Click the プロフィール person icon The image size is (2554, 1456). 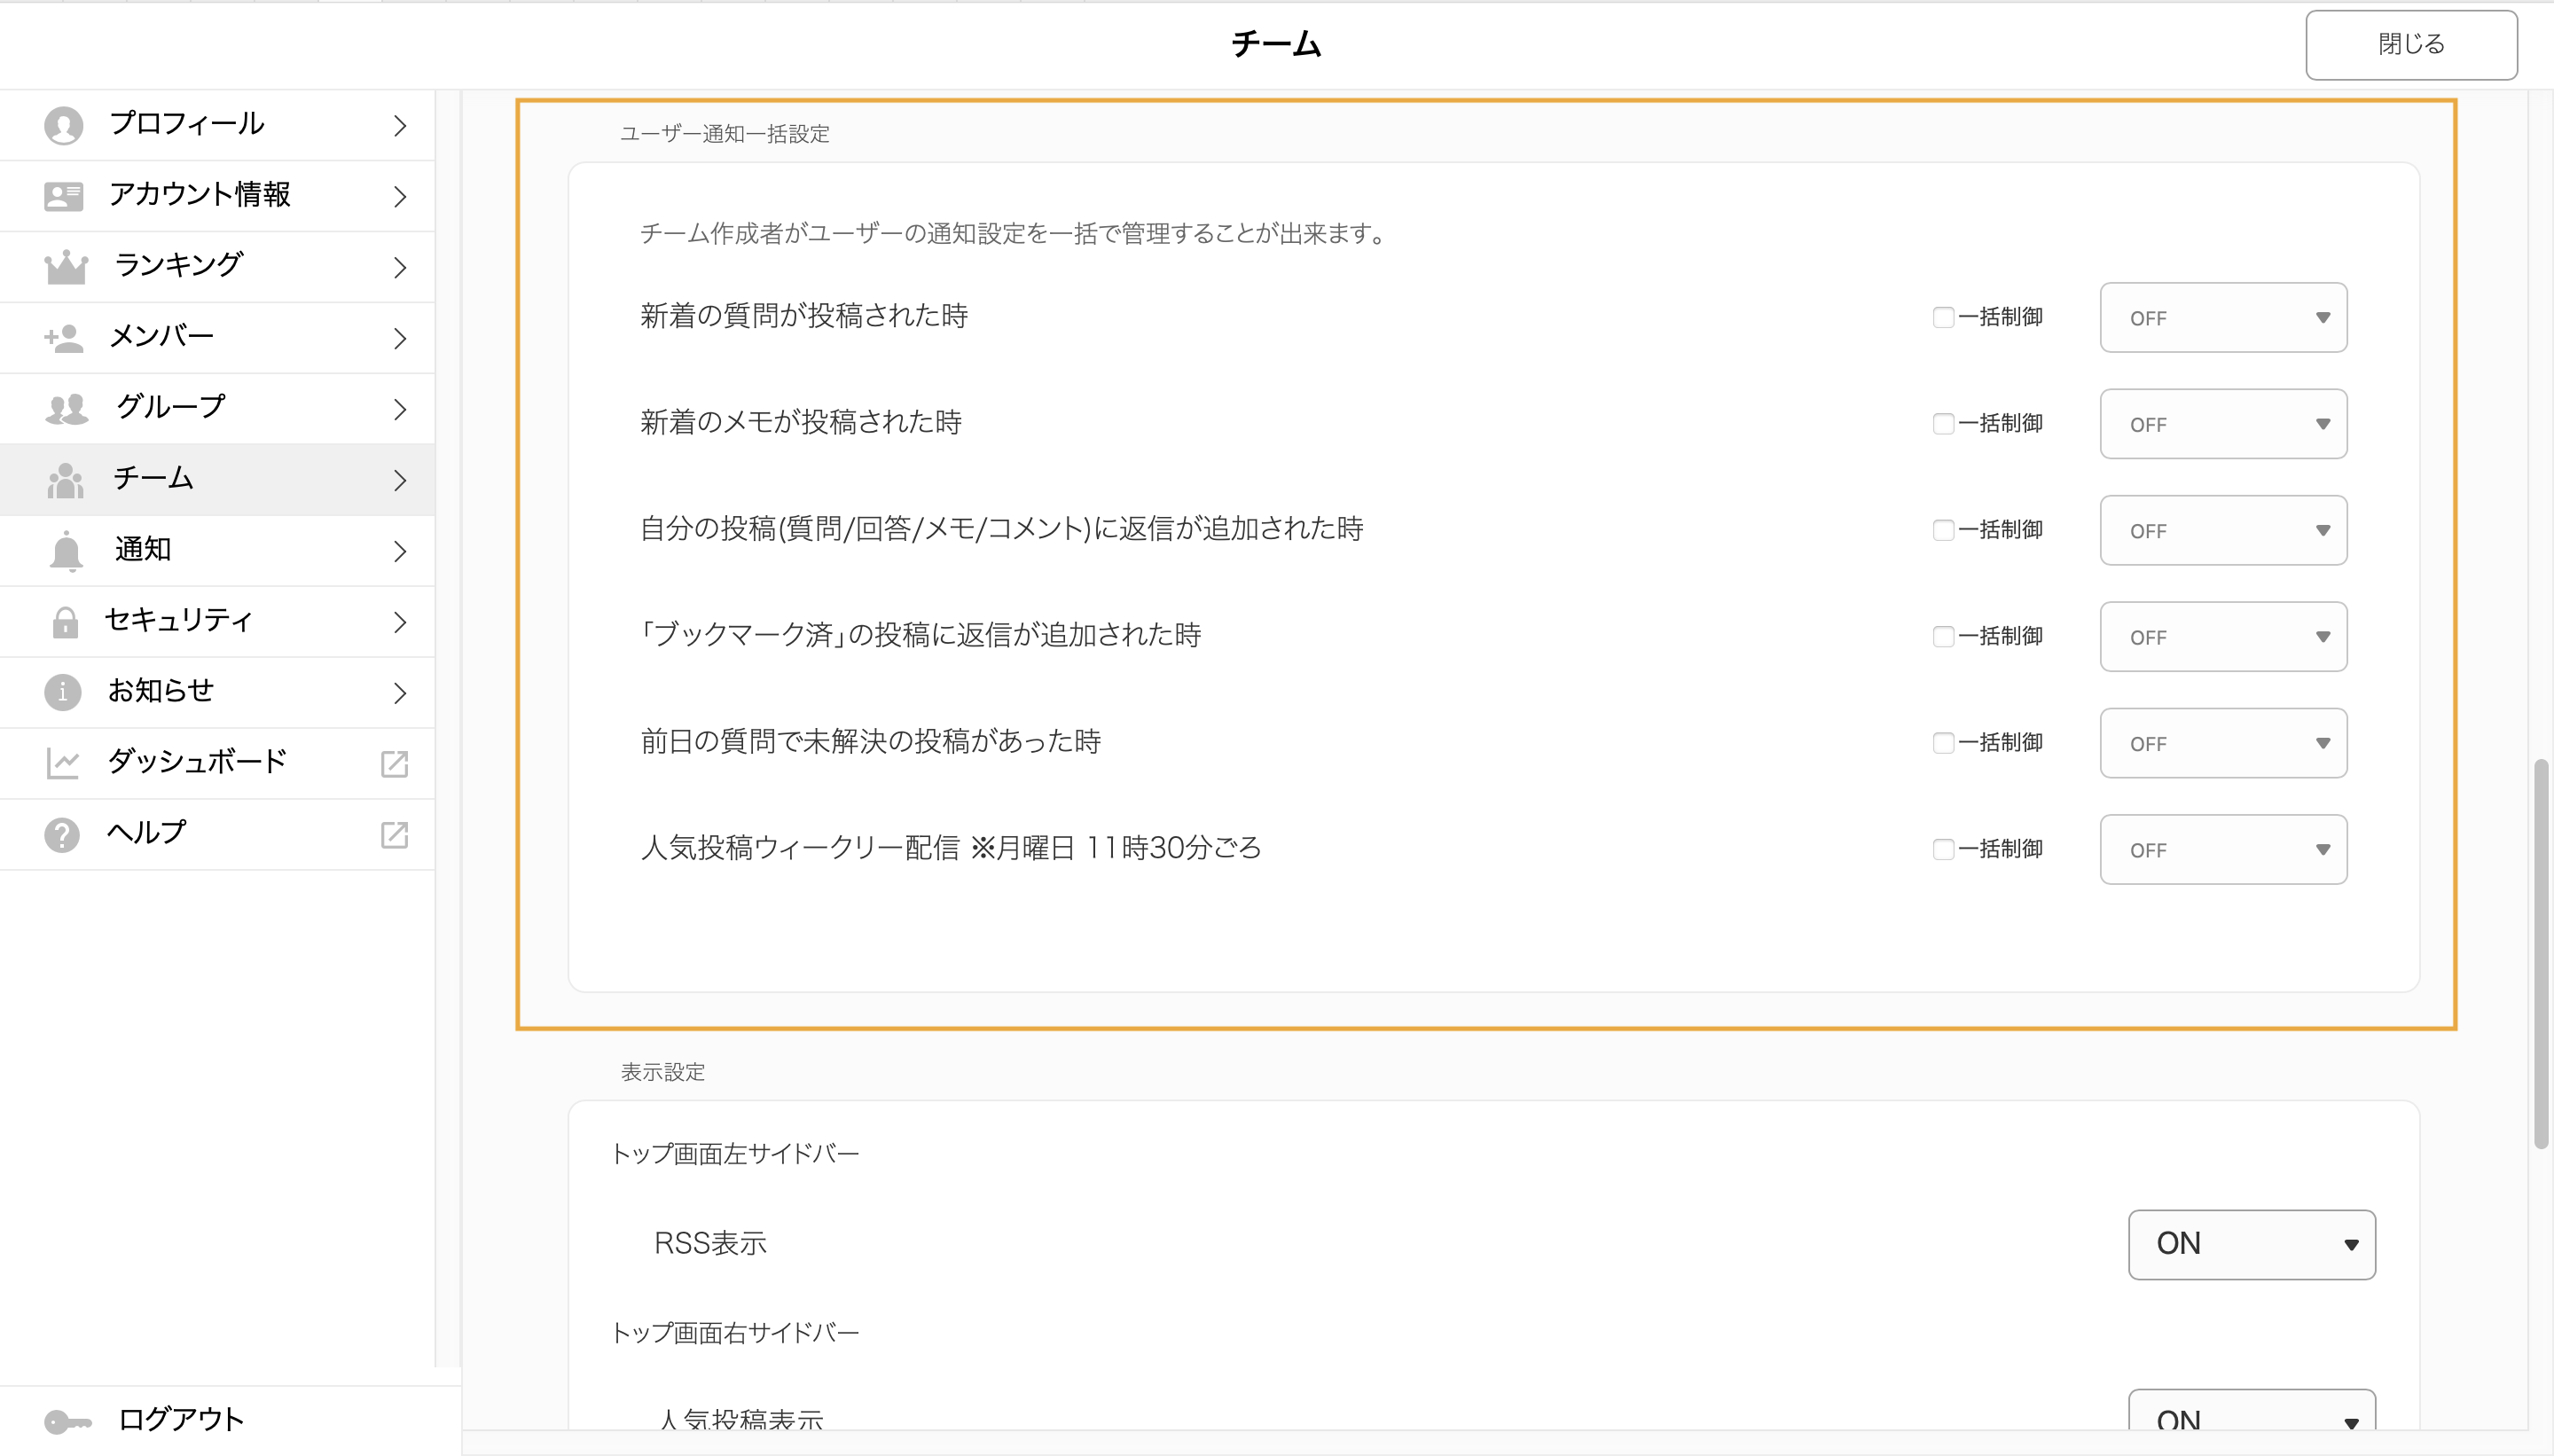pos(64,126)
